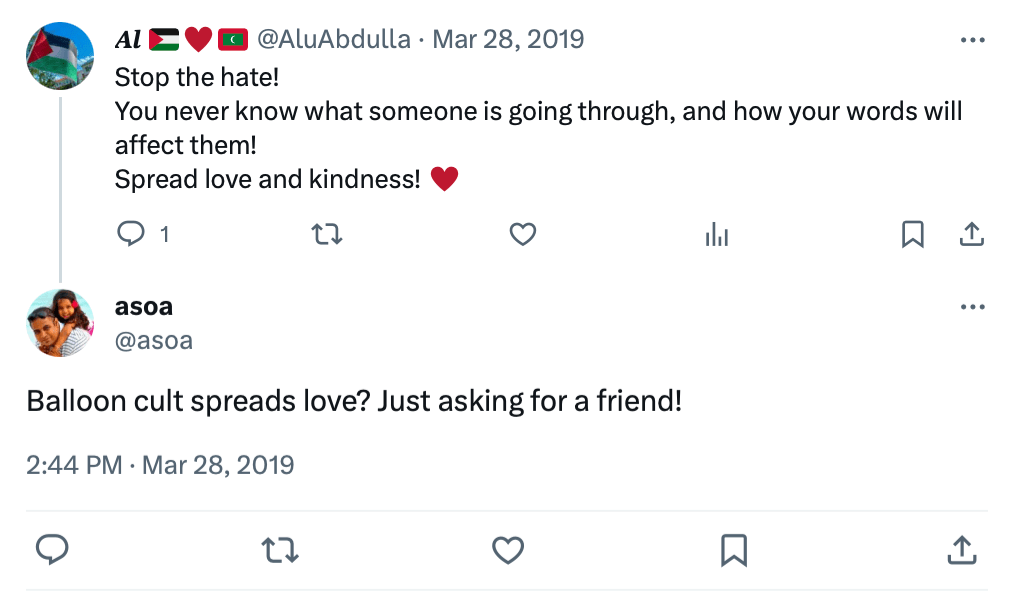
Task: Bookmark asoa's Balloon cult tweet
Action: tap(734, 549)
